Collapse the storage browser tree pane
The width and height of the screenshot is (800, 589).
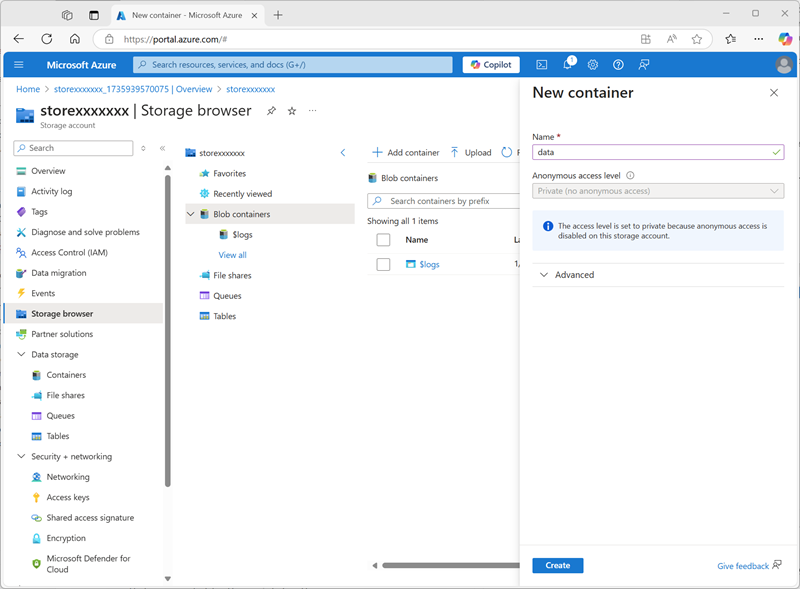tap(343, 153)
